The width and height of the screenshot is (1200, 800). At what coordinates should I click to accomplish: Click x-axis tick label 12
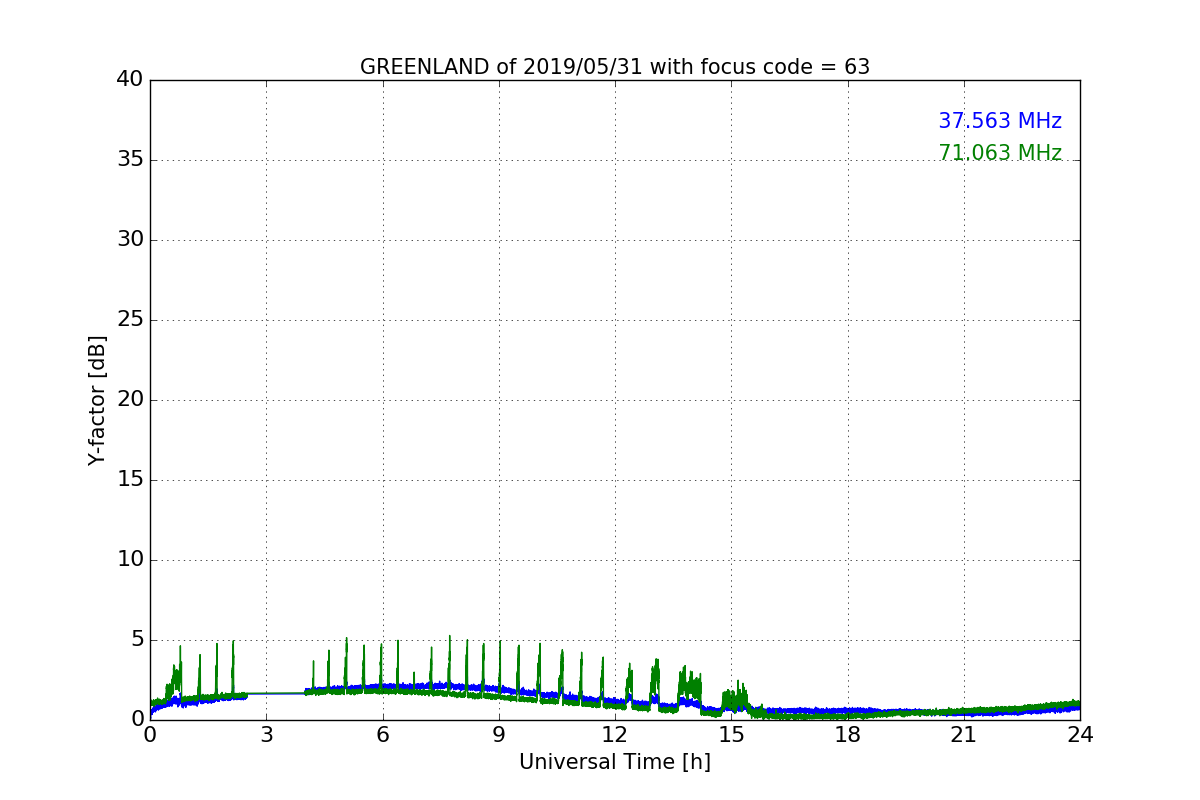tap(615, 735)
